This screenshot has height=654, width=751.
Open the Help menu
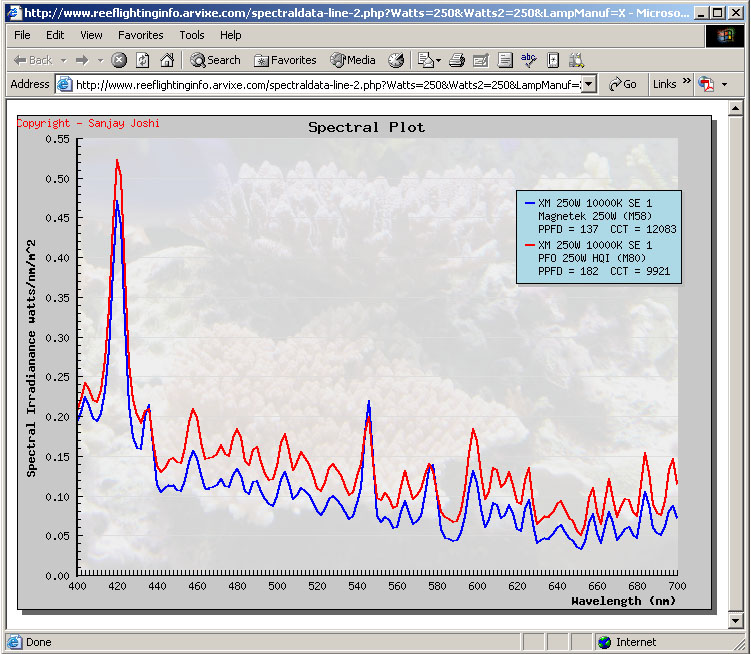231,35
